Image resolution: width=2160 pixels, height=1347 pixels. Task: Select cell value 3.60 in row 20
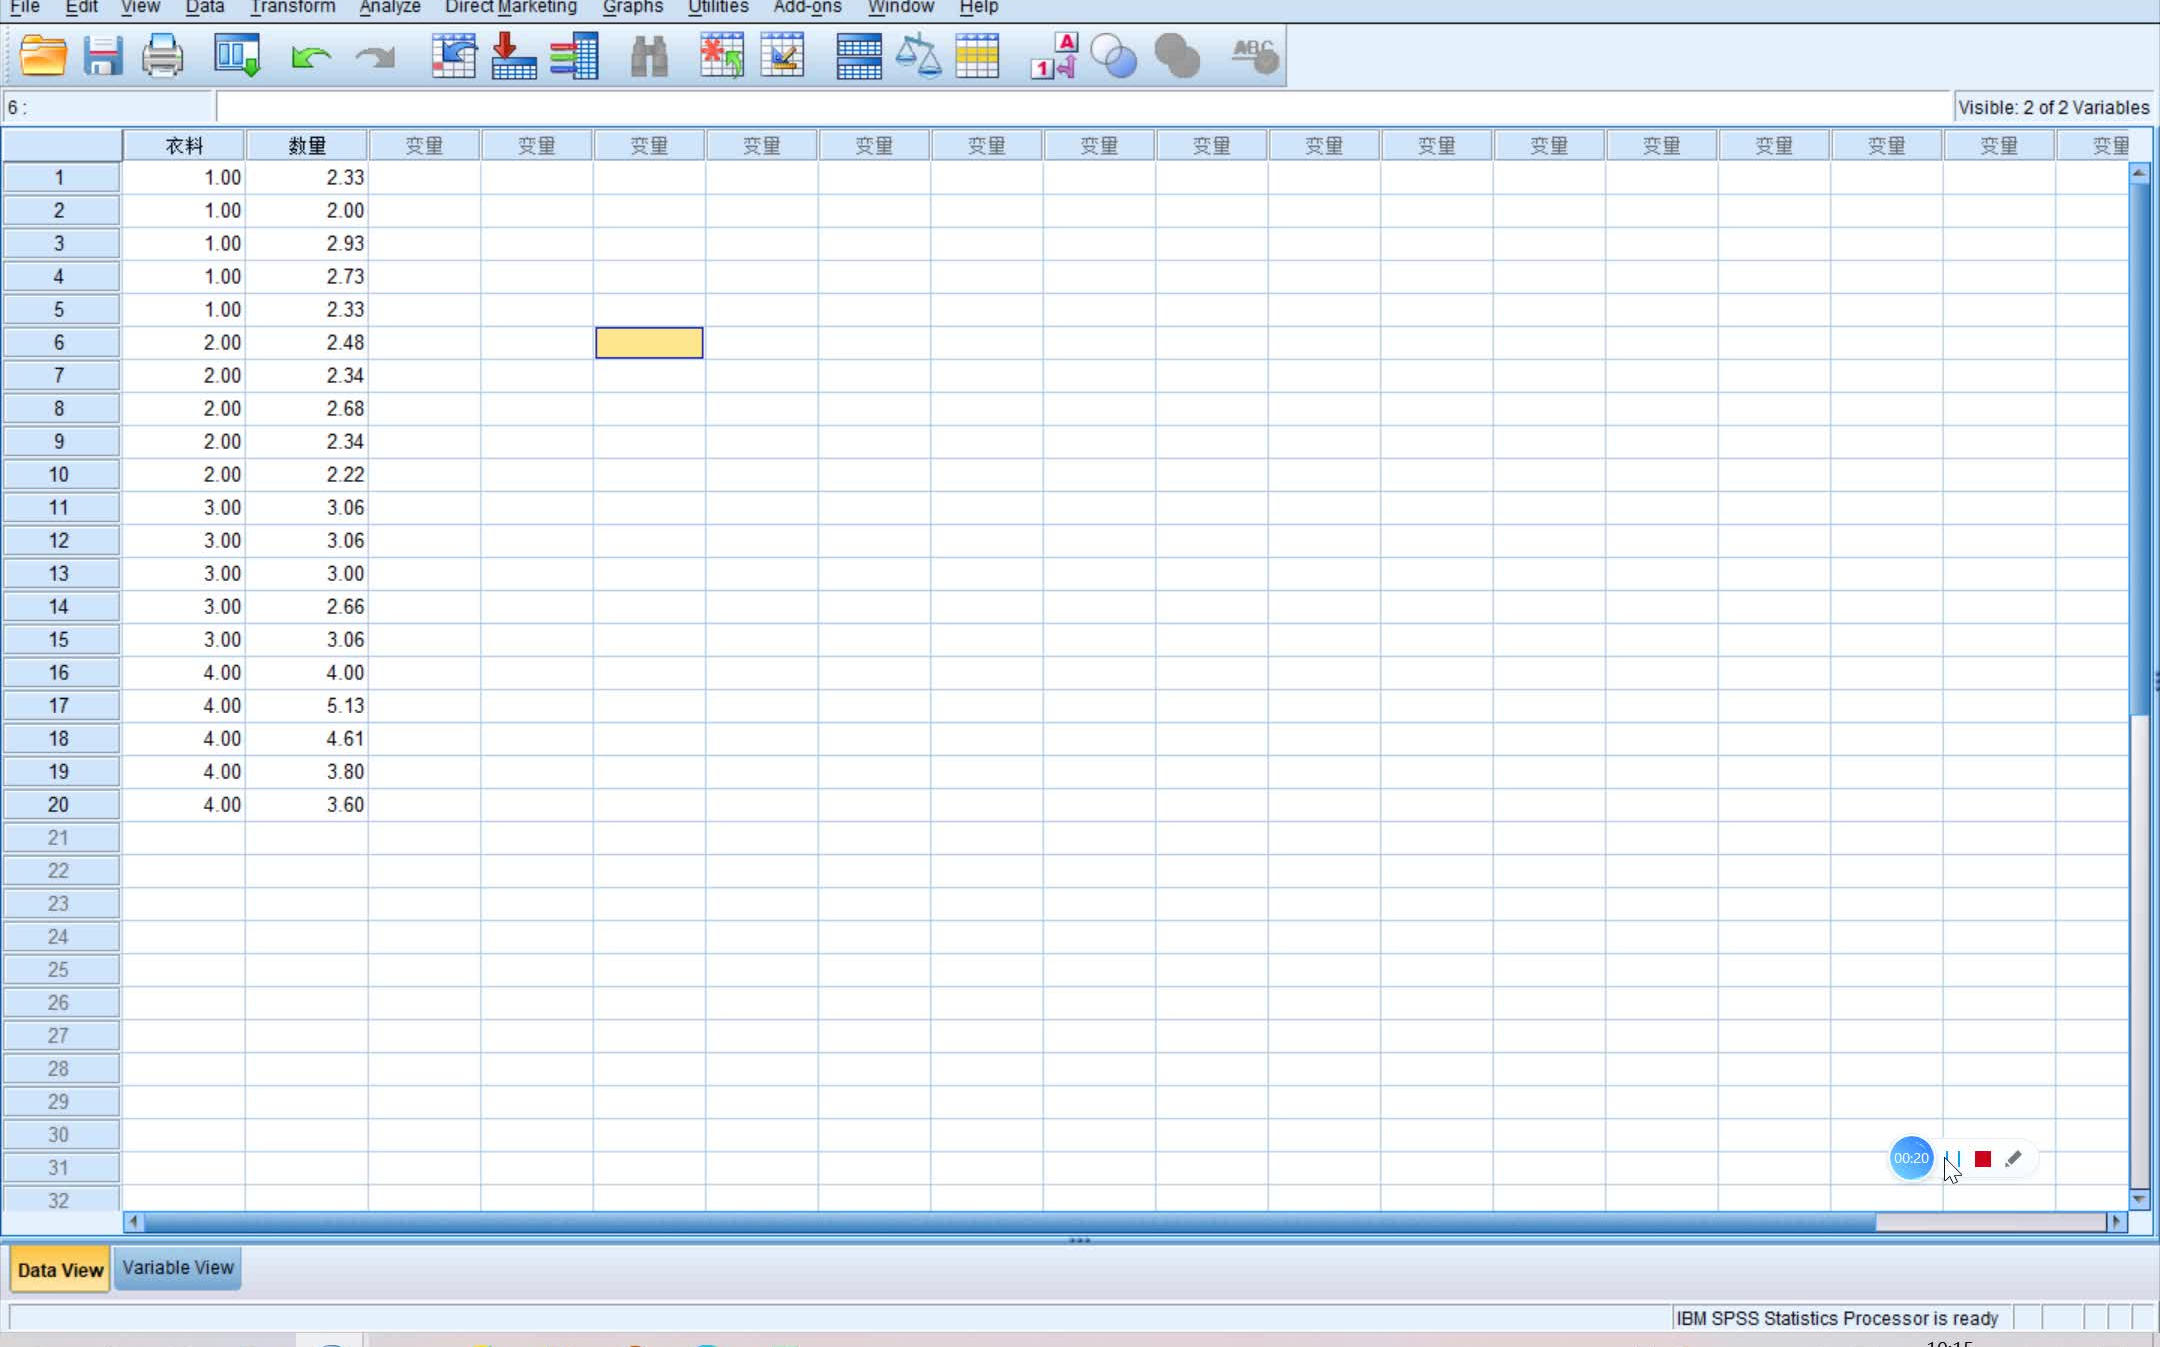coord(307,805)
